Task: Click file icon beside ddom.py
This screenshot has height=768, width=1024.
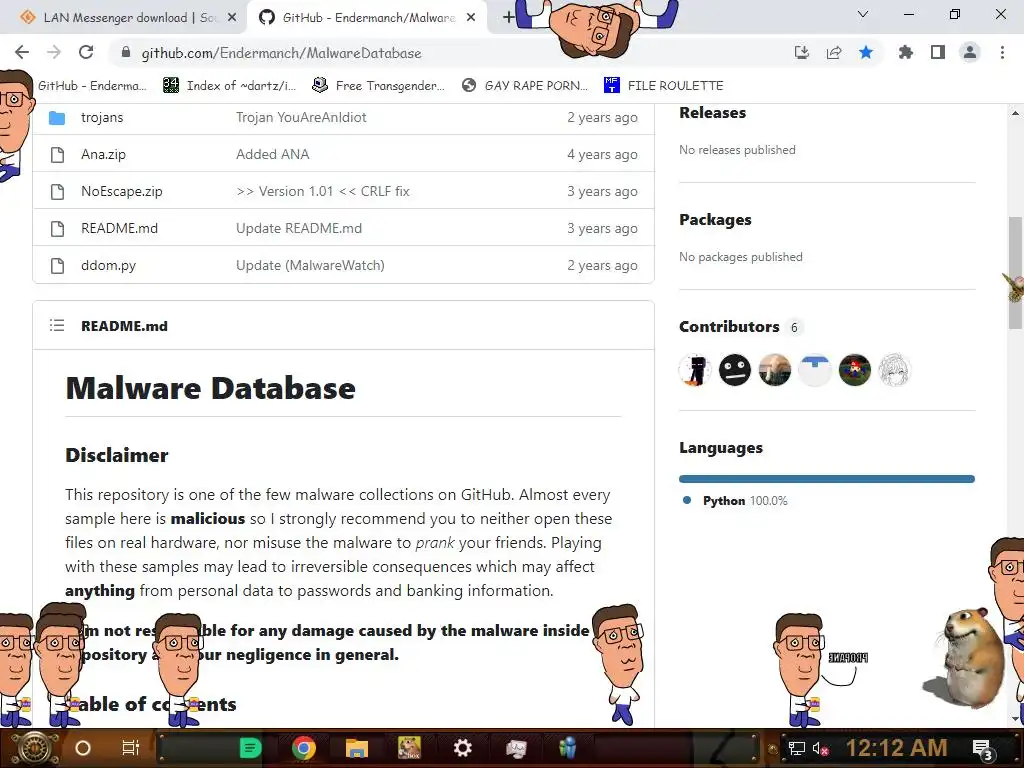Action: 57,265
